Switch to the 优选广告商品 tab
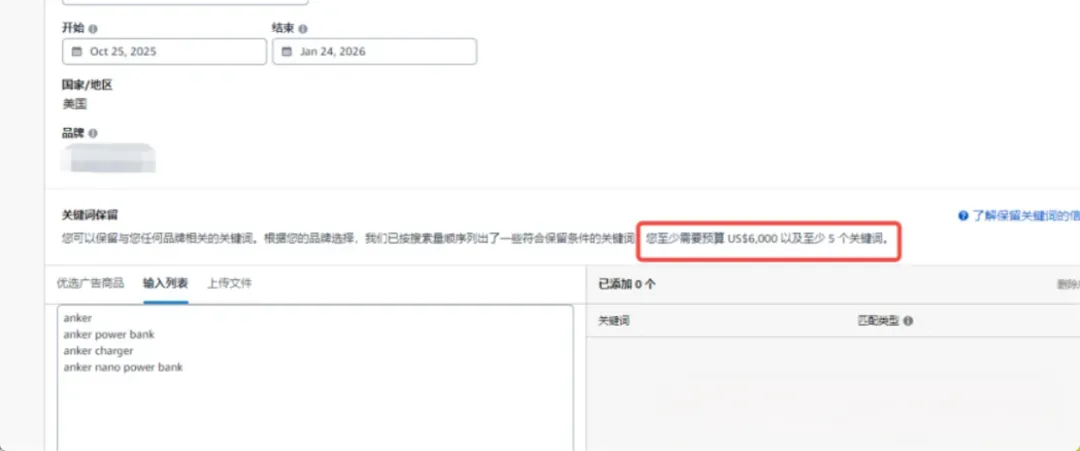 pos(90,283)
